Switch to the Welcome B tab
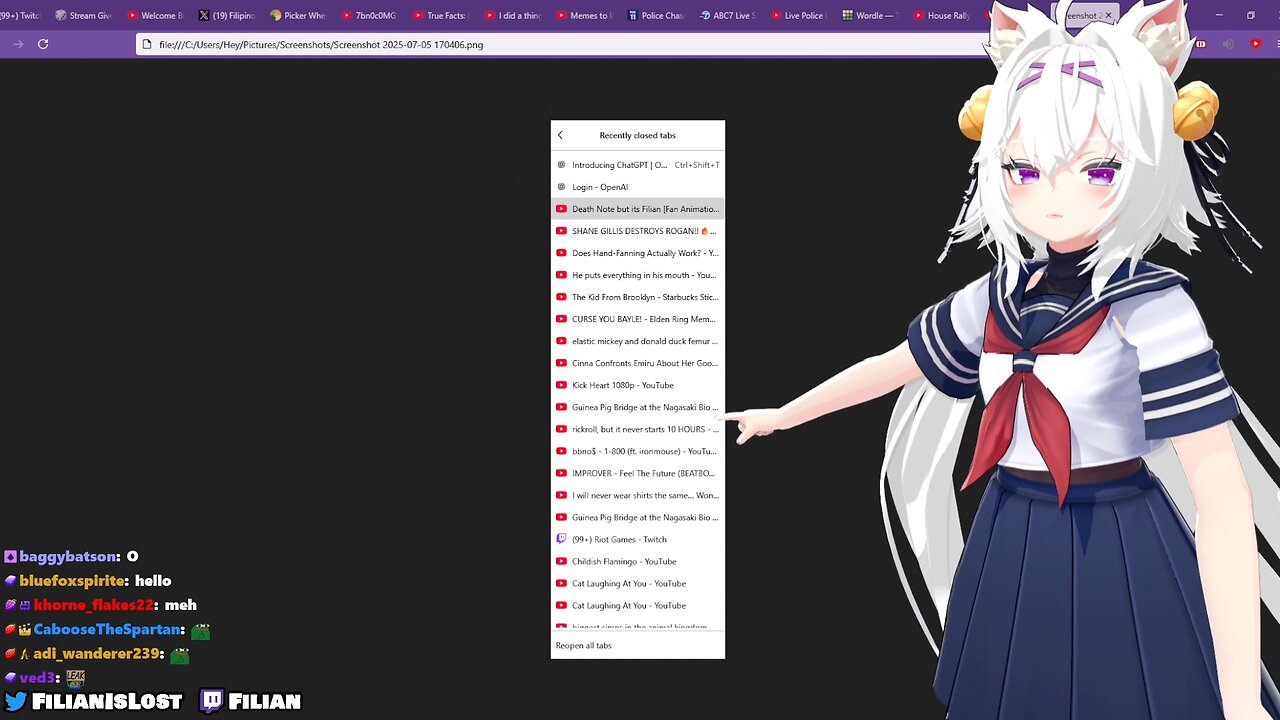 click(x=155, y=15)
